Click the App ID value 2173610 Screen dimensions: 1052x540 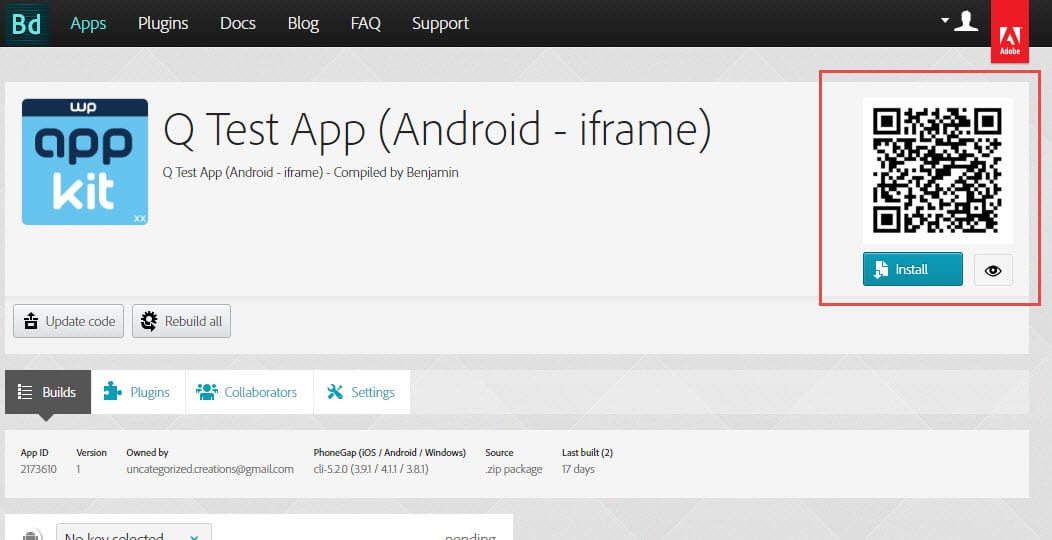pyautogui.click(x=38, y=469)
